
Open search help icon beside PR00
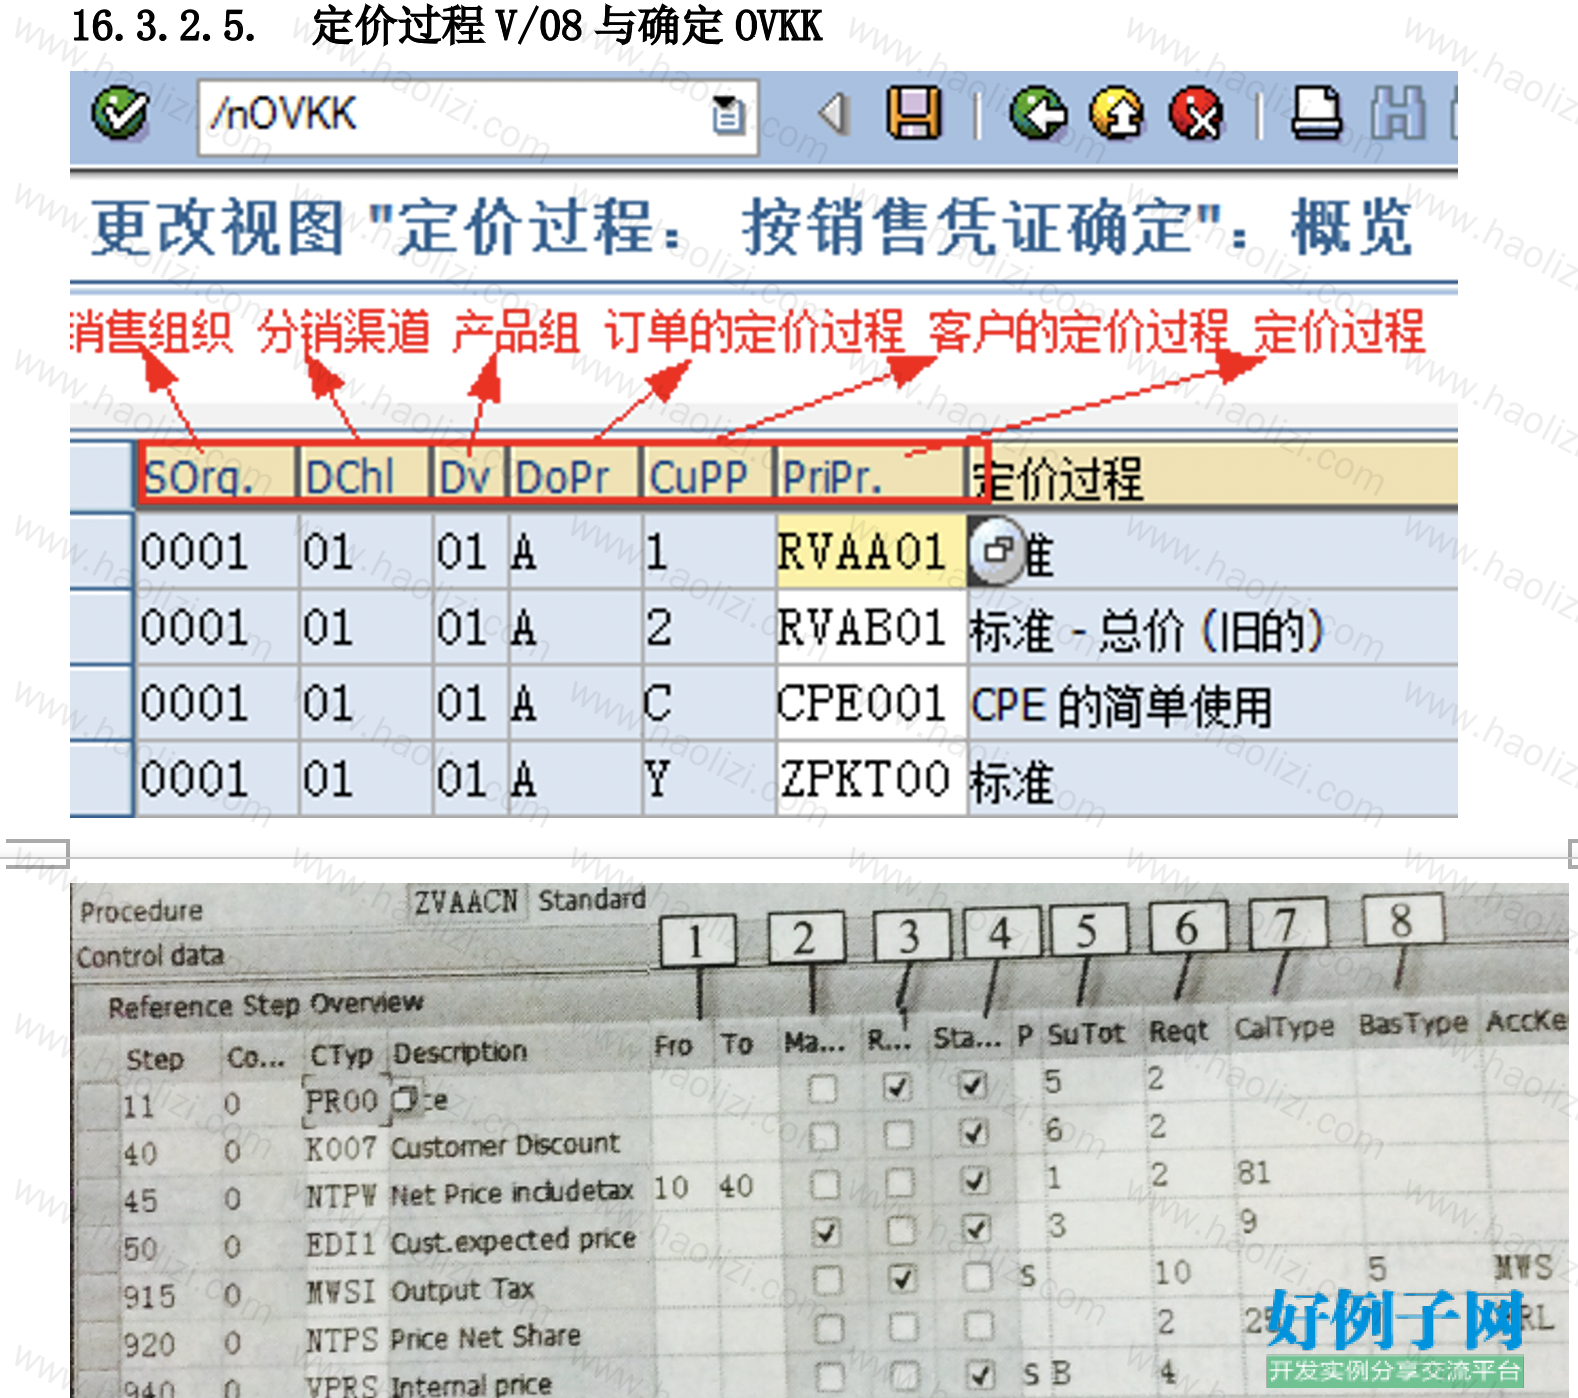pos(405,1099)
